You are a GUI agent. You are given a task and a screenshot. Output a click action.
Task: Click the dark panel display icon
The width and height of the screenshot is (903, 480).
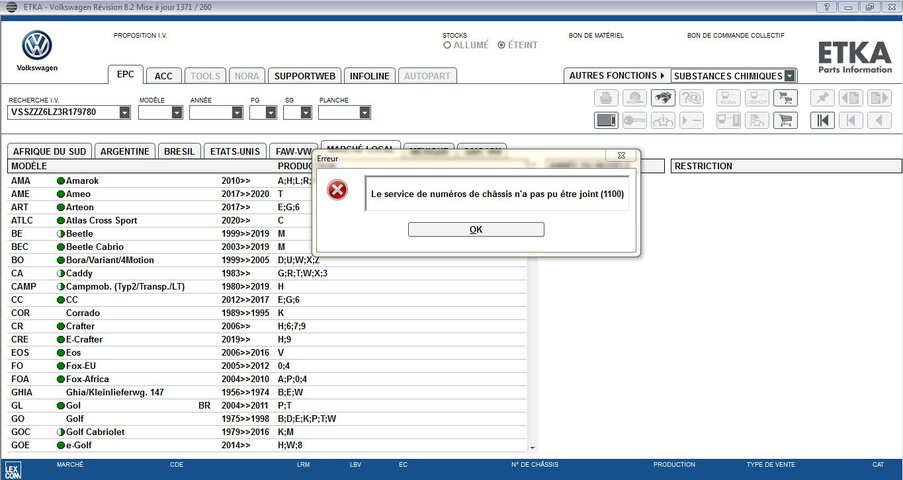(606, 120)
